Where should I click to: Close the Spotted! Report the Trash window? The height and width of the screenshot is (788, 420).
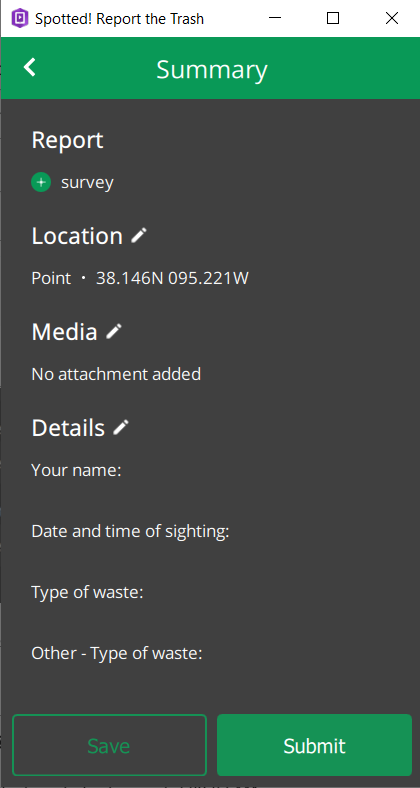tap(392, 19)
